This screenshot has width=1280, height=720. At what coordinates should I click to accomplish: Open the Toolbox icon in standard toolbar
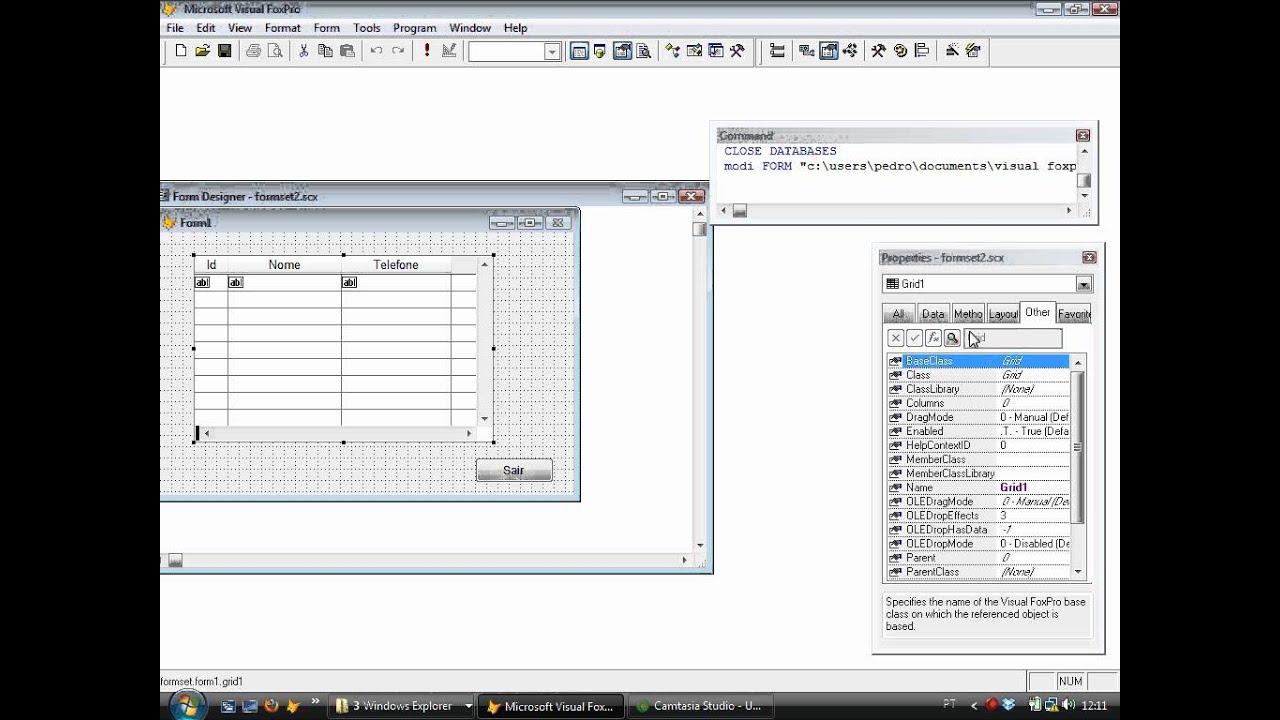click(738, 51)
